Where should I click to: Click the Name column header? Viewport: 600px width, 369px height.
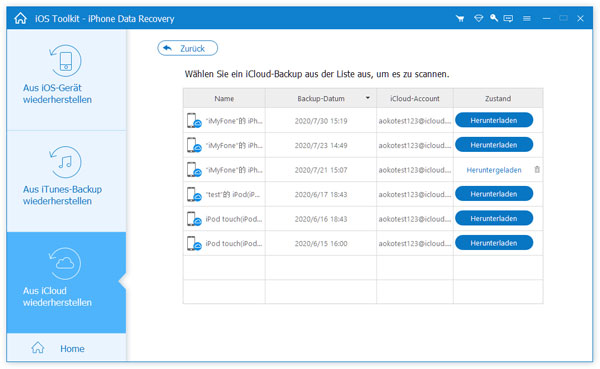[x=224, y=98]
